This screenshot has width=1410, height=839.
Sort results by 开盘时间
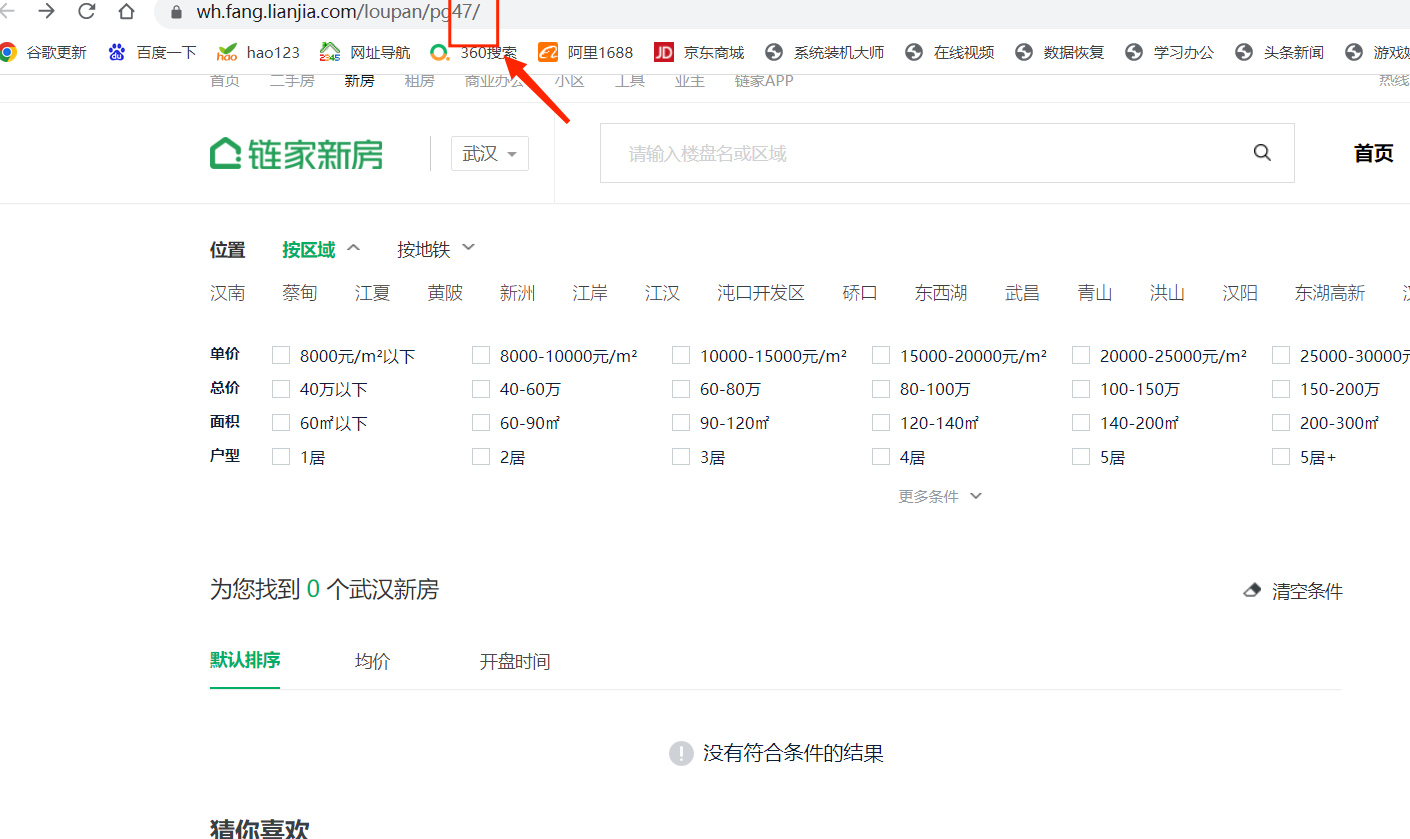tap(515, 661)
